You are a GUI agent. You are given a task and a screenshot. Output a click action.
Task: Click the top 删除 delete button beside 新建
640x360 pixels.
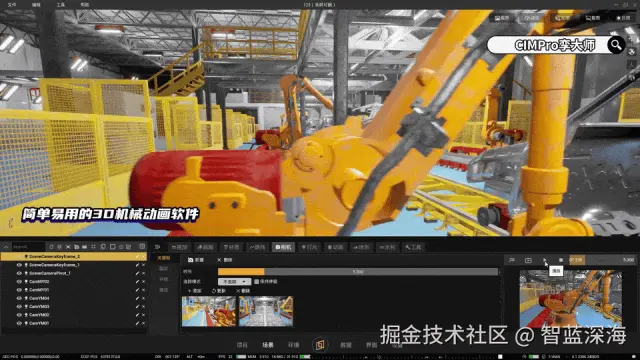224,260
